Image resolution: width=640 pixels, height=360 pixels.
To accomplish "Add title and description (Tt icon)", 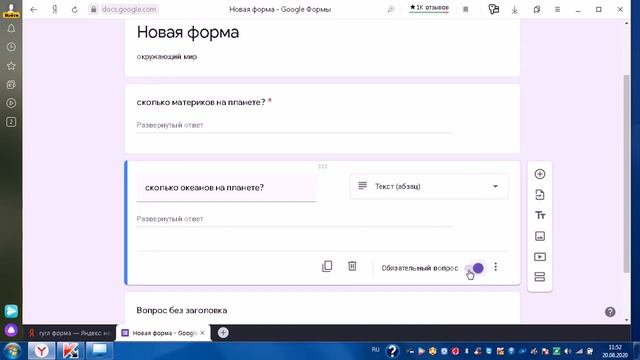I will pos(540,216).
